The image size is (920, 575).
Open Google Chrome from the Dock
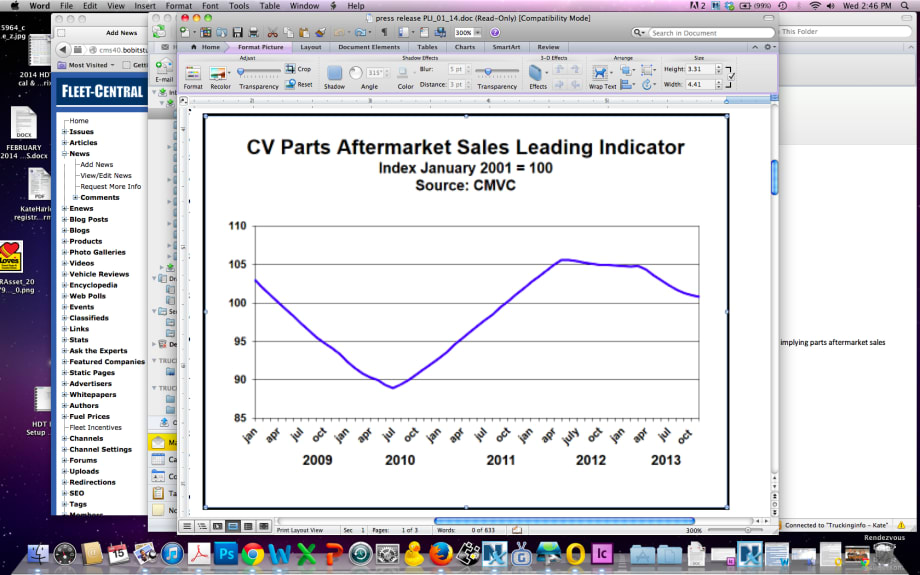coord(253,553)
